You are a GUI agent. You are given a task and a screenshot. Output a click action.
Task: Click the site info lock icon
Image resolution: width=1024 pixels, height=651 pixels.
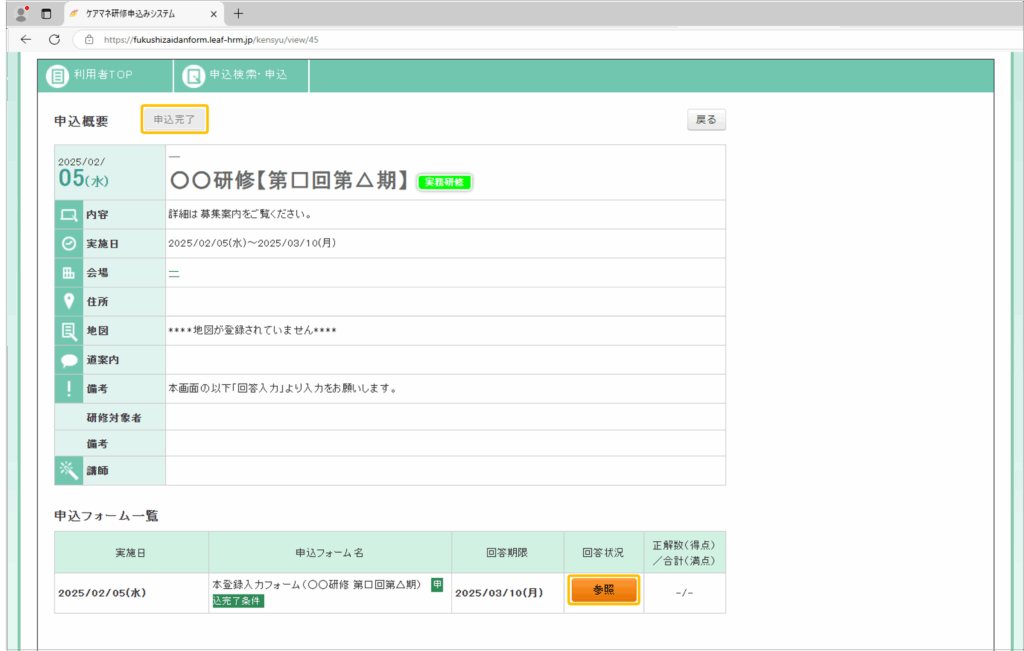pos(89,39)
